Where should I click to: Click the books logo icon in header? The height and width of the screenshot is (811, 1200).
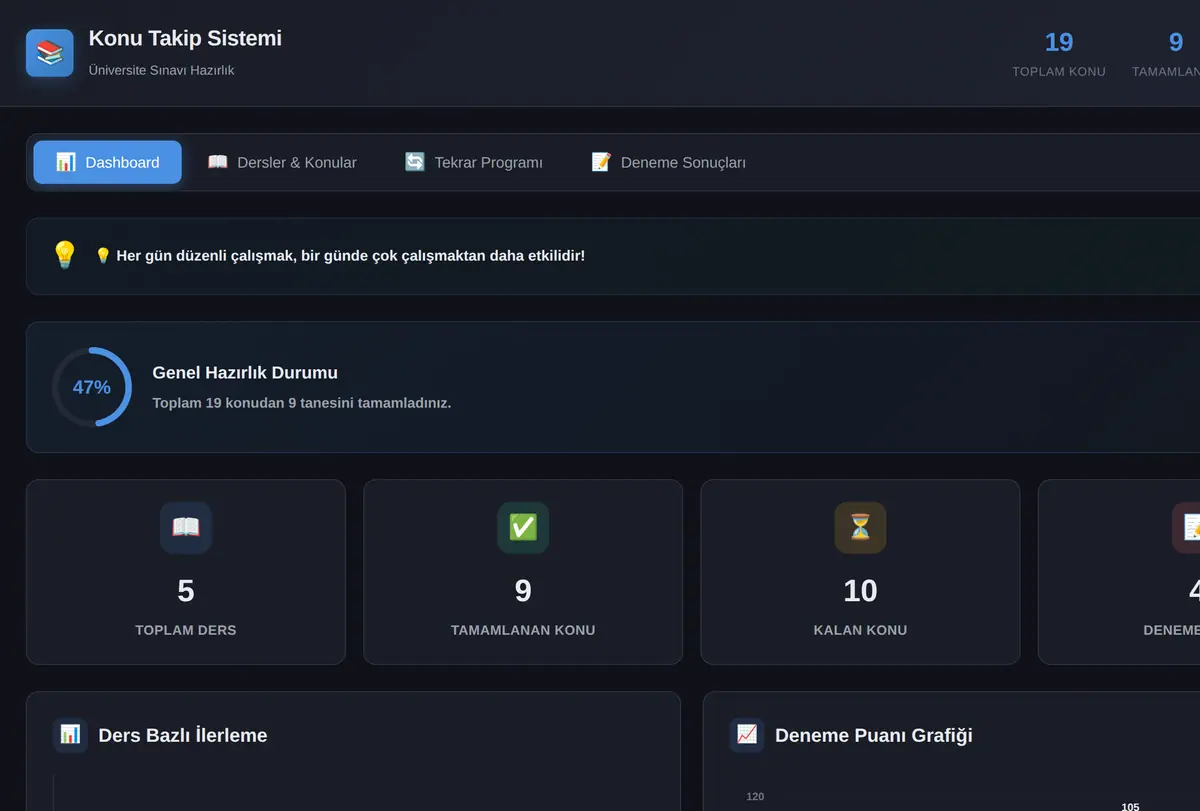[50, 53]
